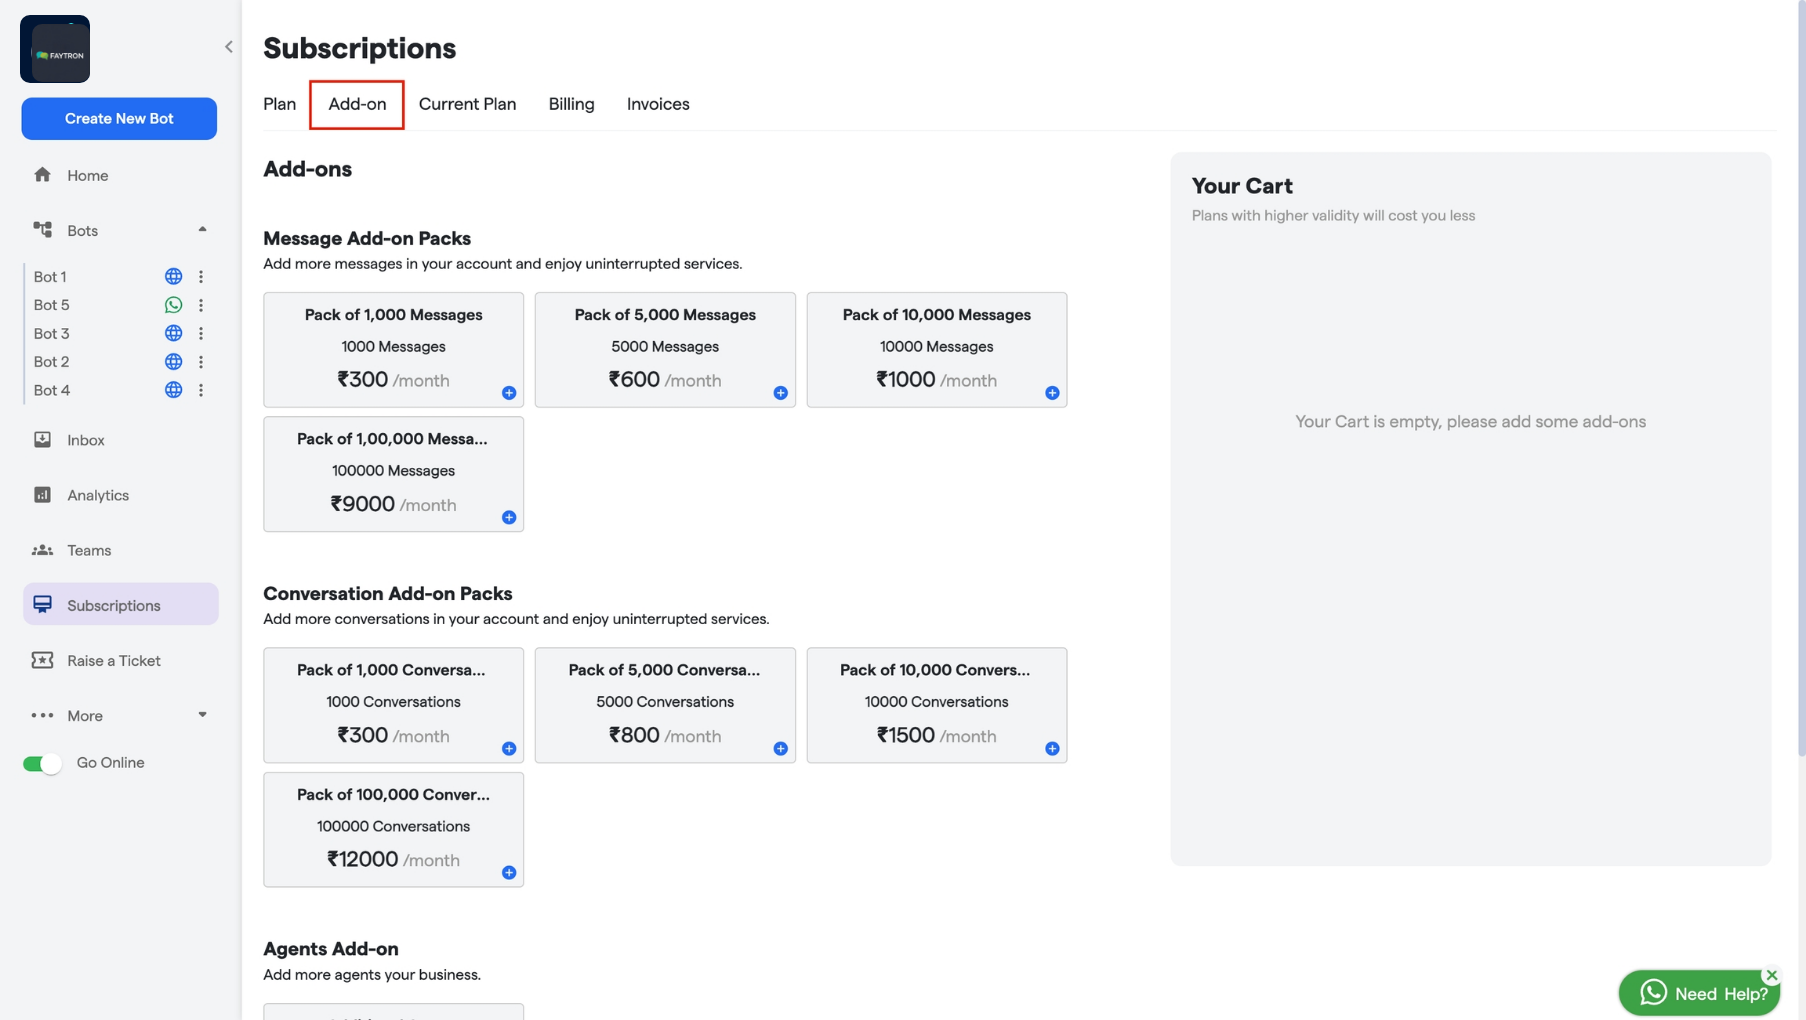Click the Create New Bot button
This screenshot has width=1806, height=1020.
point(118,118)
